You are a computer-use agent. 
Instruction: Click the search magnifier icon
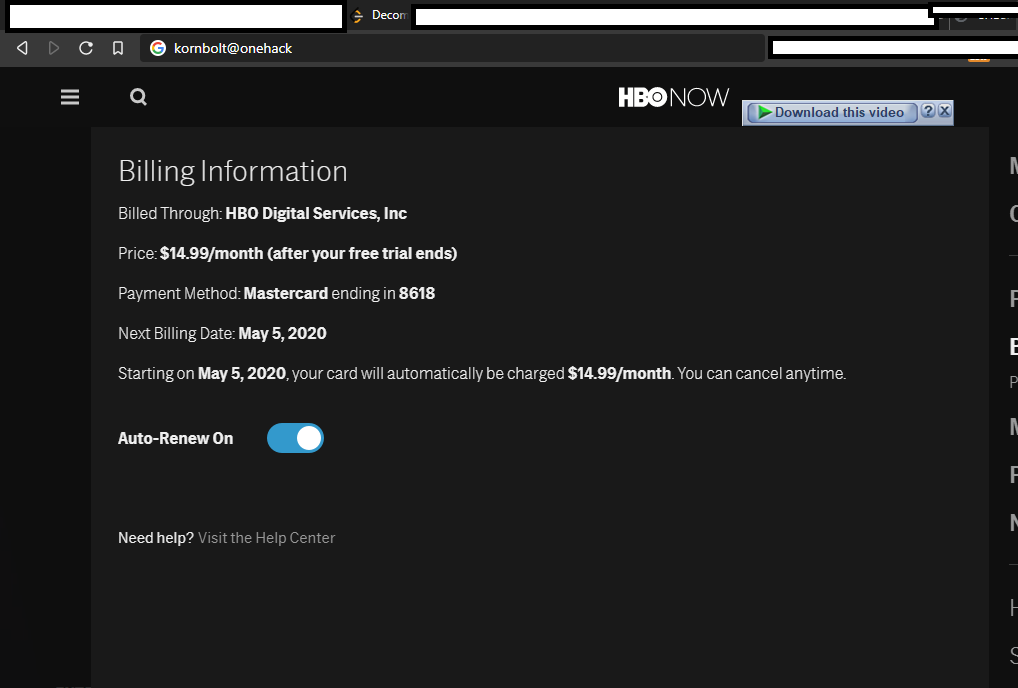[138, 97]
